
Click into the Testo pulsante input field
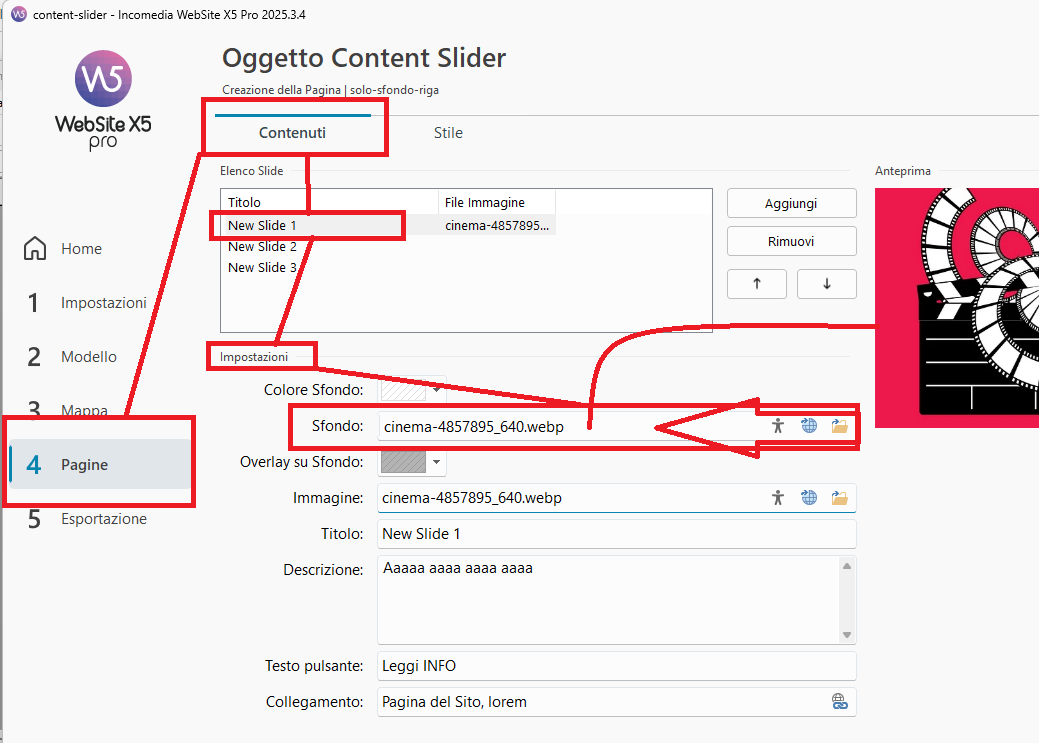(x=616, y=666)
